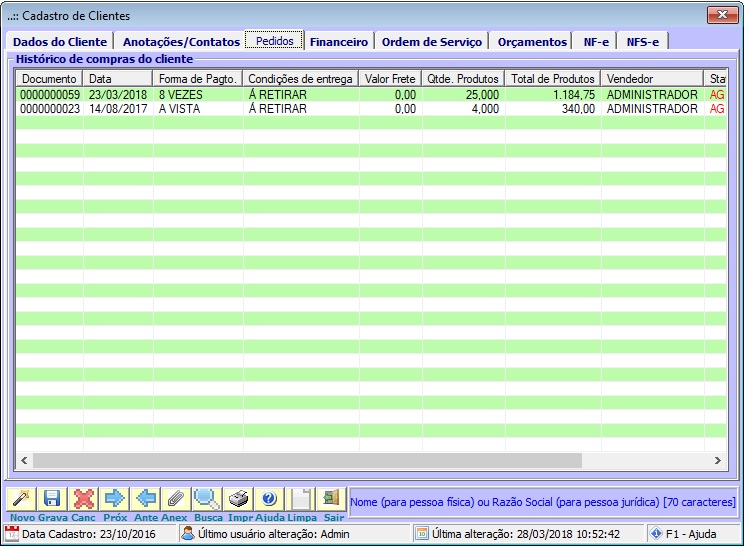Go to previous record with Ante arrow
This screenshot has width=744, height=547.
145,499
